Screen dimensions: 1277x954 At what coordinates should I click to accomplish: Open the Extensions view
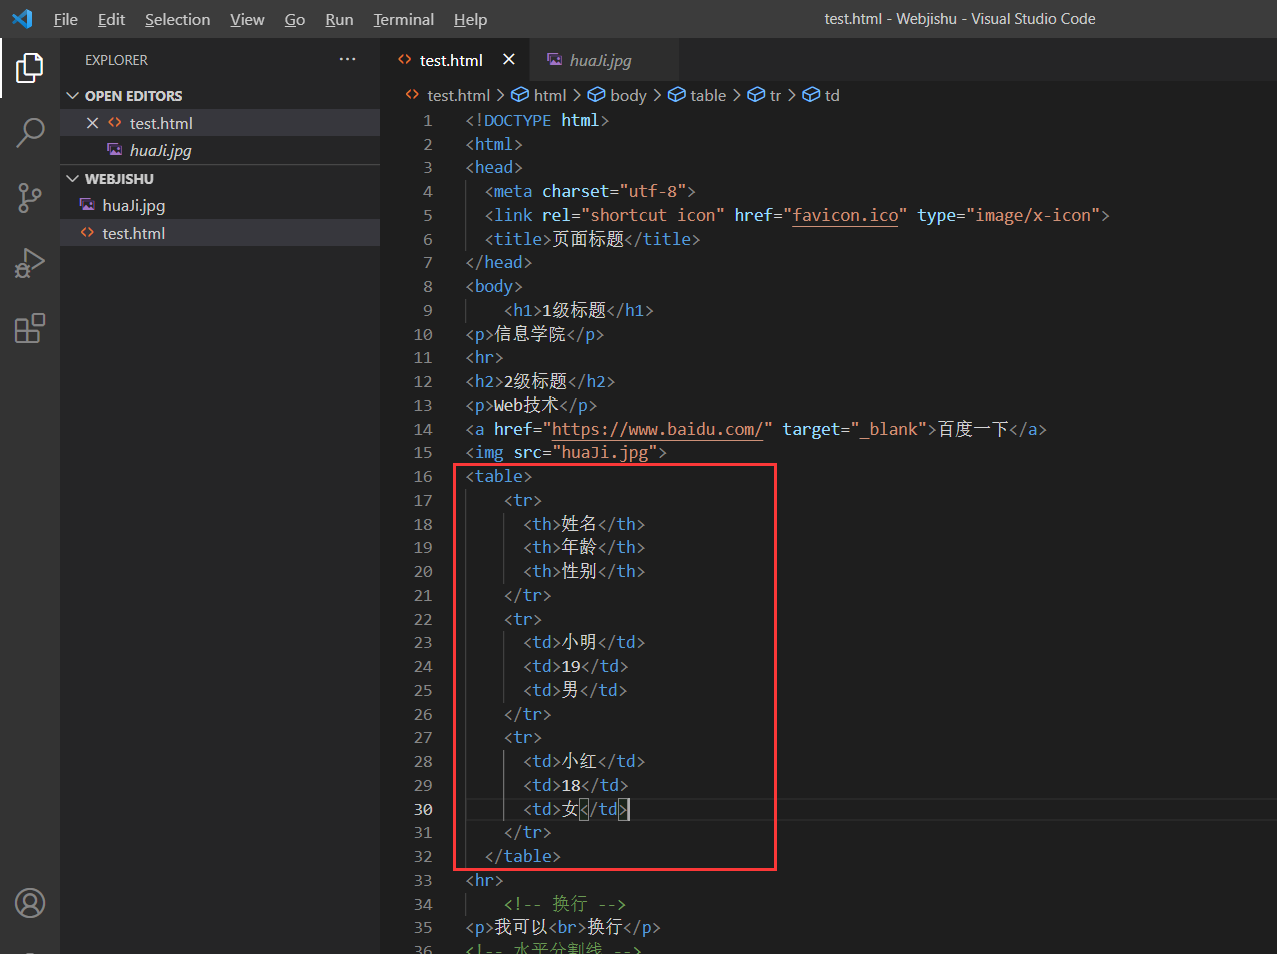30,328
